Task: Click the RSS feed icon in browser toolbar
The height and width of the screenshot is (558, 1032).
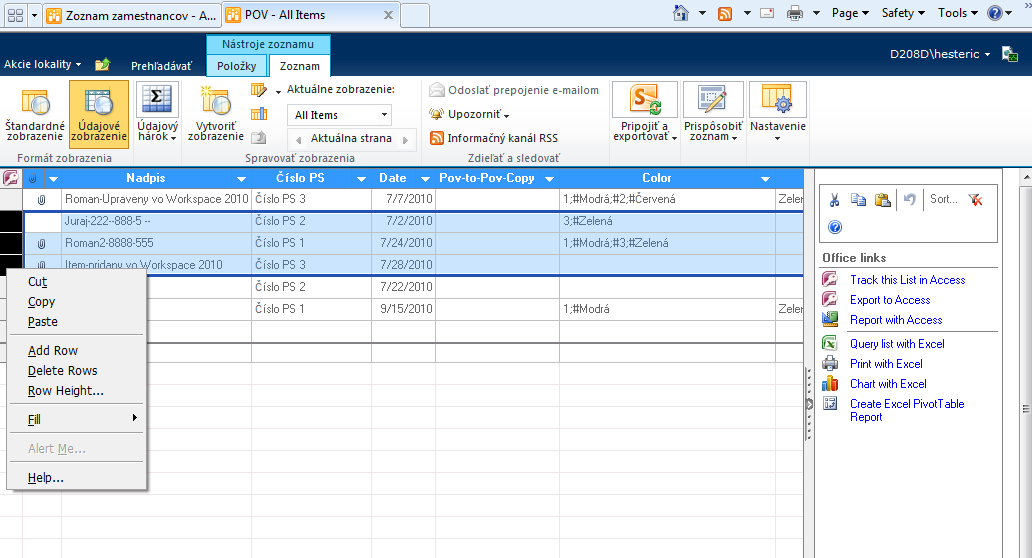Action: click(x=725, y=13)
